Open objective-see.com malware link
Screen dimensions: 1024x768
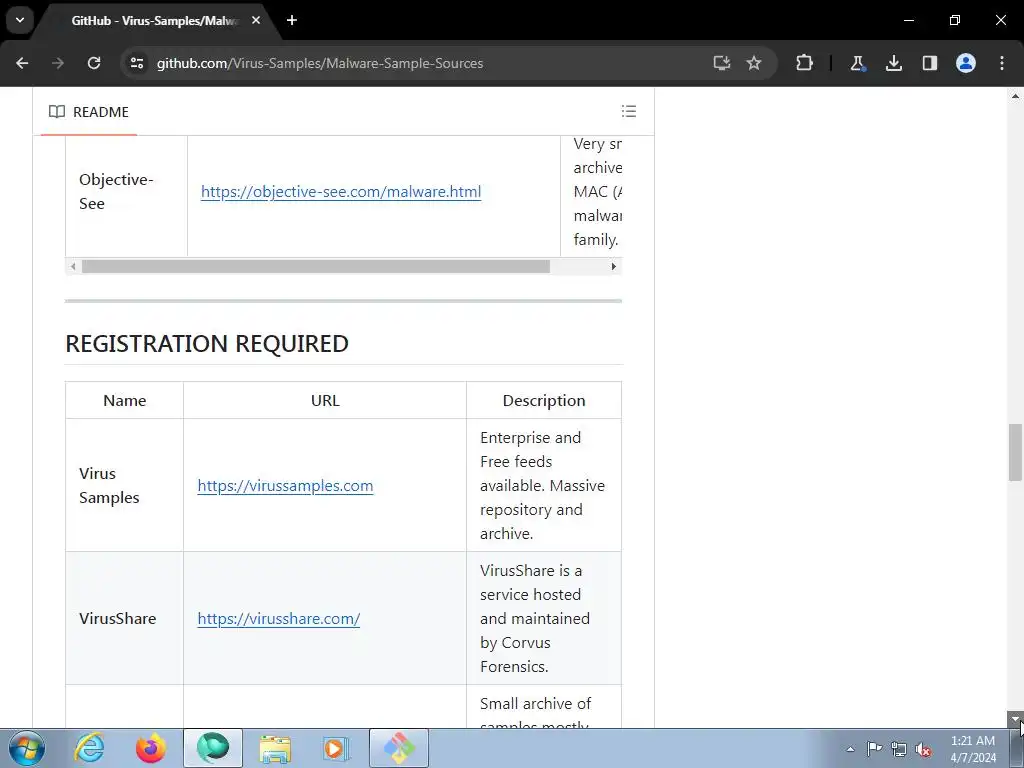[341, 191]
